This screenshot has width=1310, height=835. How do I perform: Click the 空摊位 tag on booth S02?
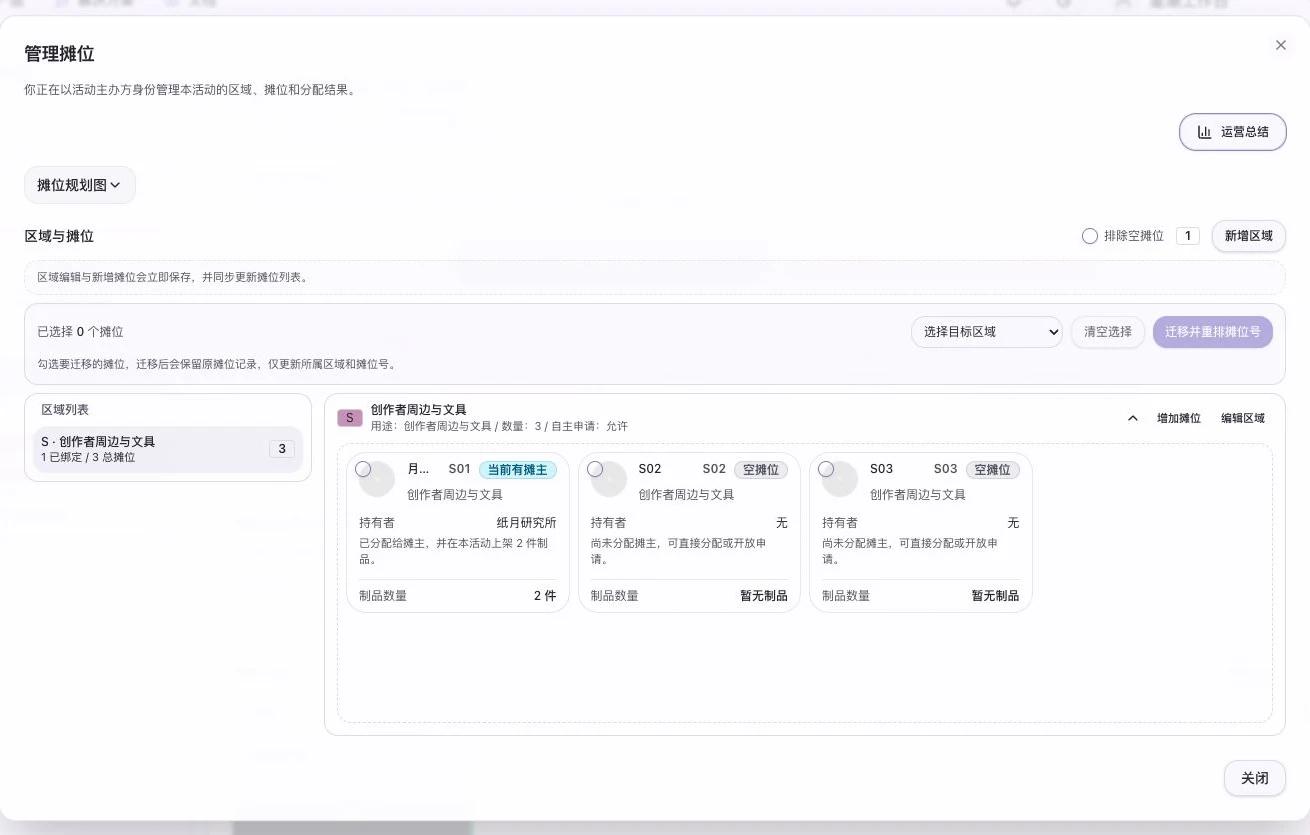coord(761,469)
